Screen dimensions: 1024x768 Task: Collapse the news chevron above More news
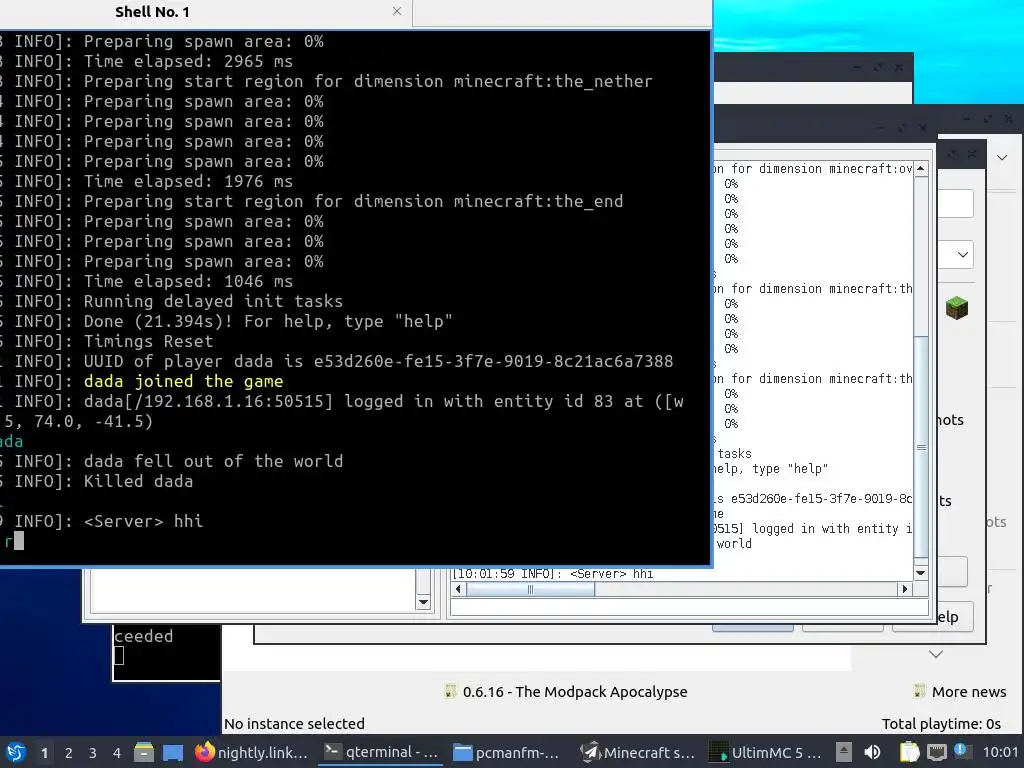click(x=935, y=654)
